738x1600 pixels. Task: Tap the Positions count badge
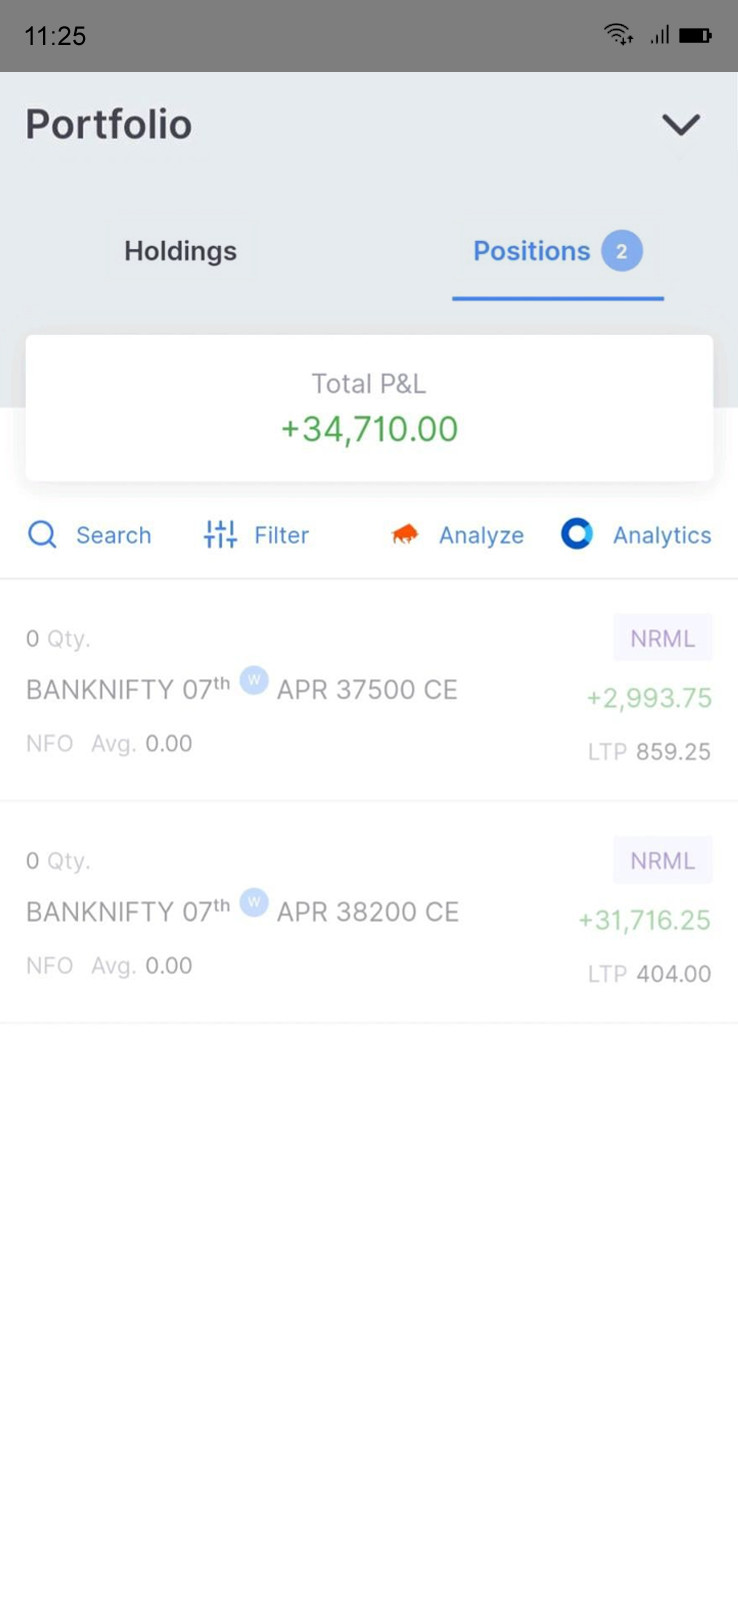[621, 251]
